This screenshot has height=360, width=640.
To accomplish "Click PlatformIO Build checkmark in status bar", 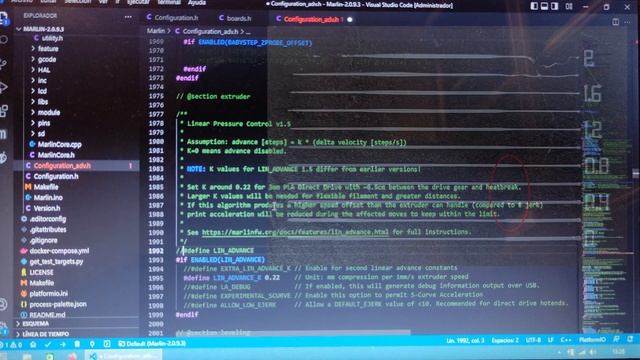I will click(x=48, y=344).
